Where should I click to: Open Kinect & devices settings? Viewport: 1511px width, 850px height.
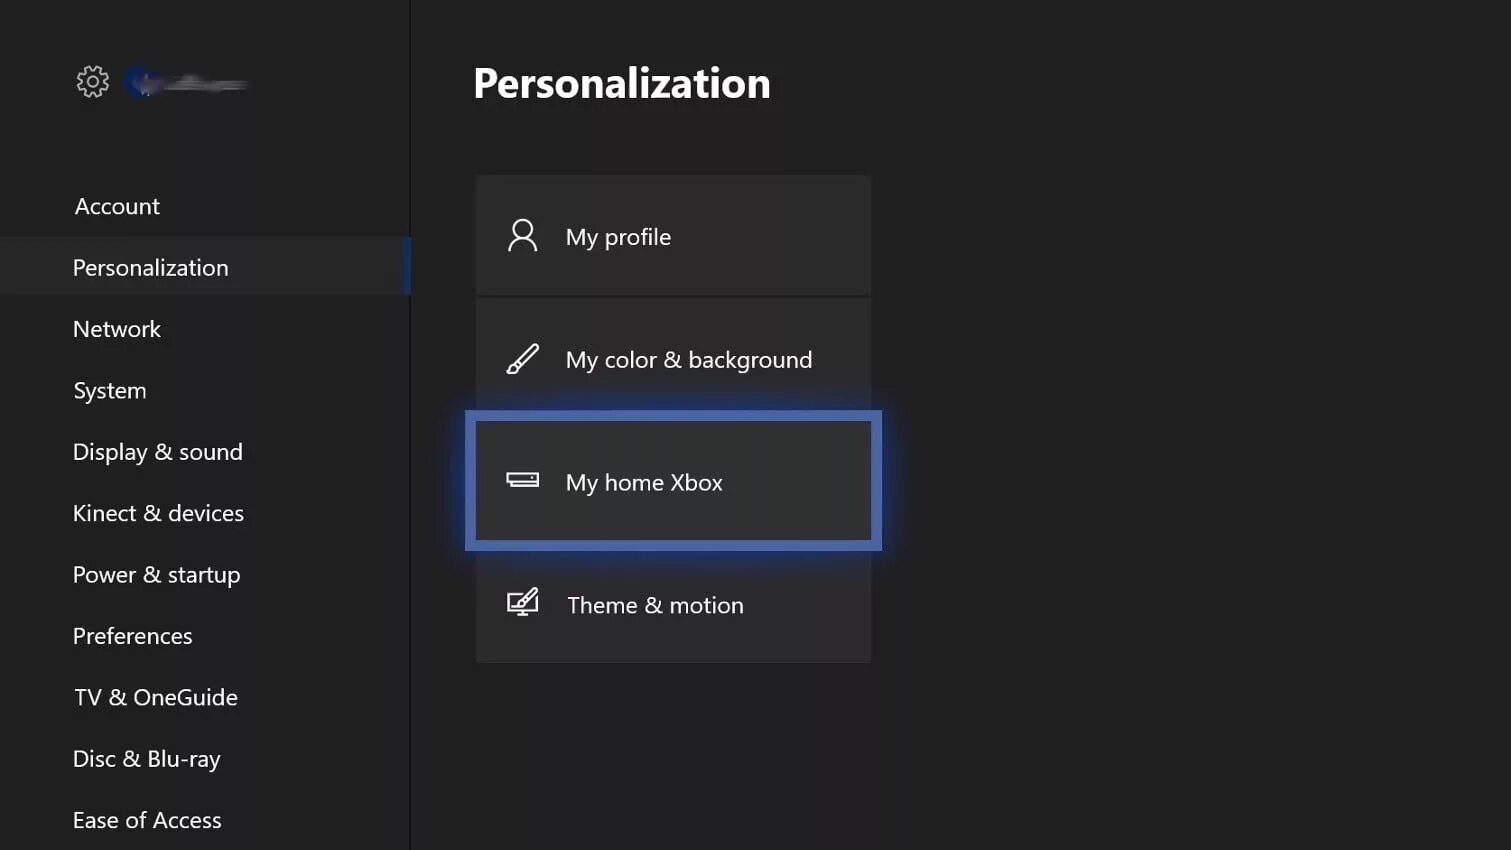point(158,513)
